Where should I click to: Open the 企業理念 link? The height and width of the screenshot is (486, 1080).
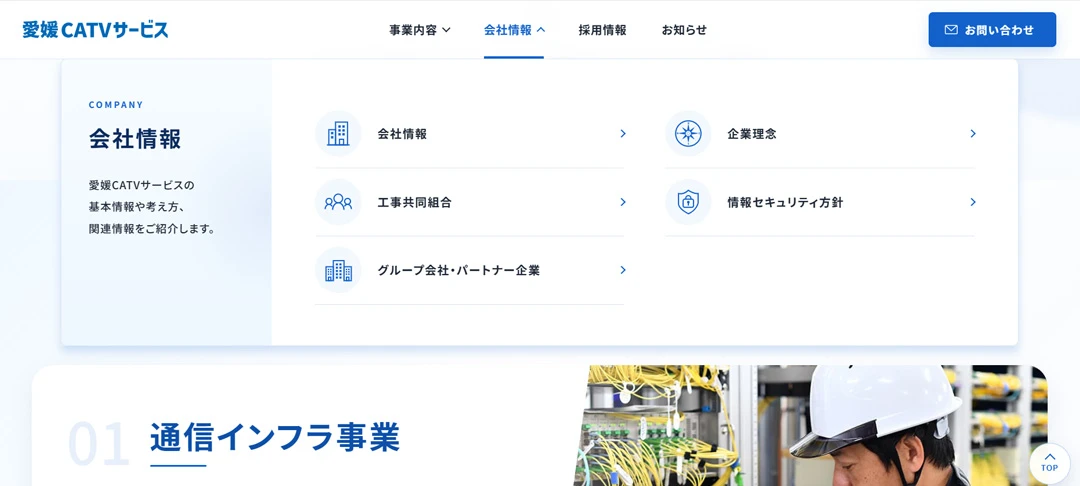820,134
